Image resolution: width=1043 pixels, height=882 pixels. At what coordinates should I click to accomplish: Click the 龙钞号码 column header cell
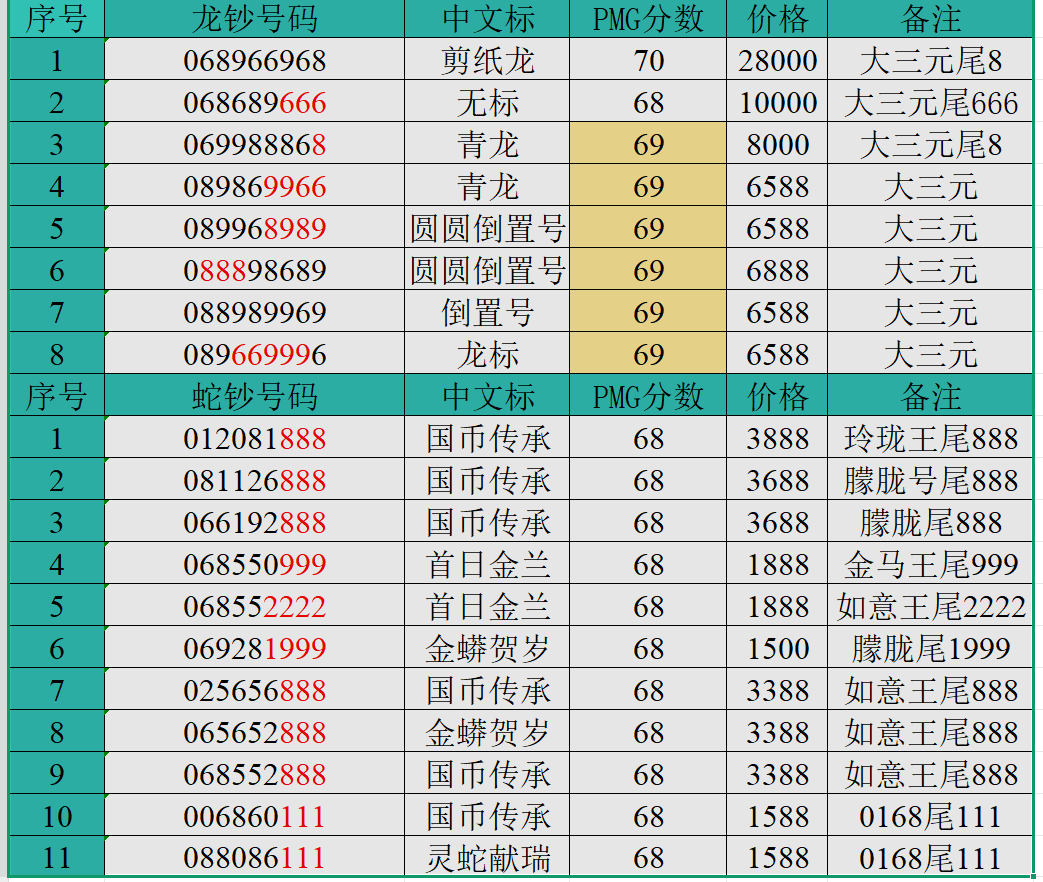[254, 19]
